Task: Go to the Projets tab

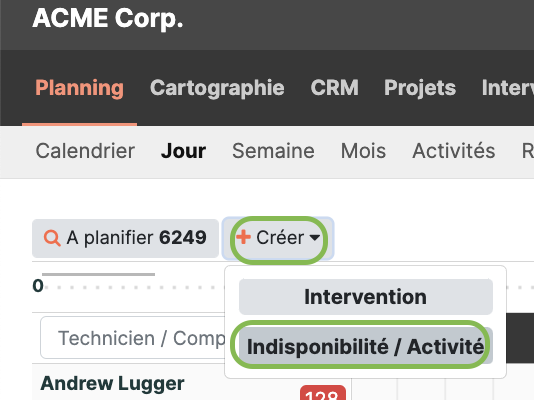Action: click(420, 88)
